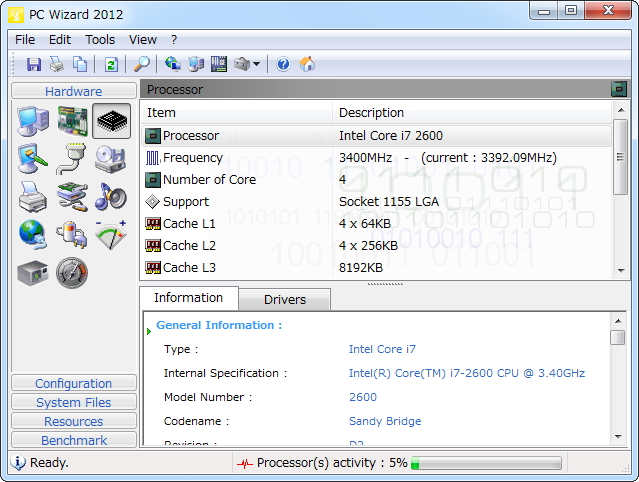This screenshot has width=639, height=482.
Task: Click the green icon on Processor header
Action: point(619,89)
